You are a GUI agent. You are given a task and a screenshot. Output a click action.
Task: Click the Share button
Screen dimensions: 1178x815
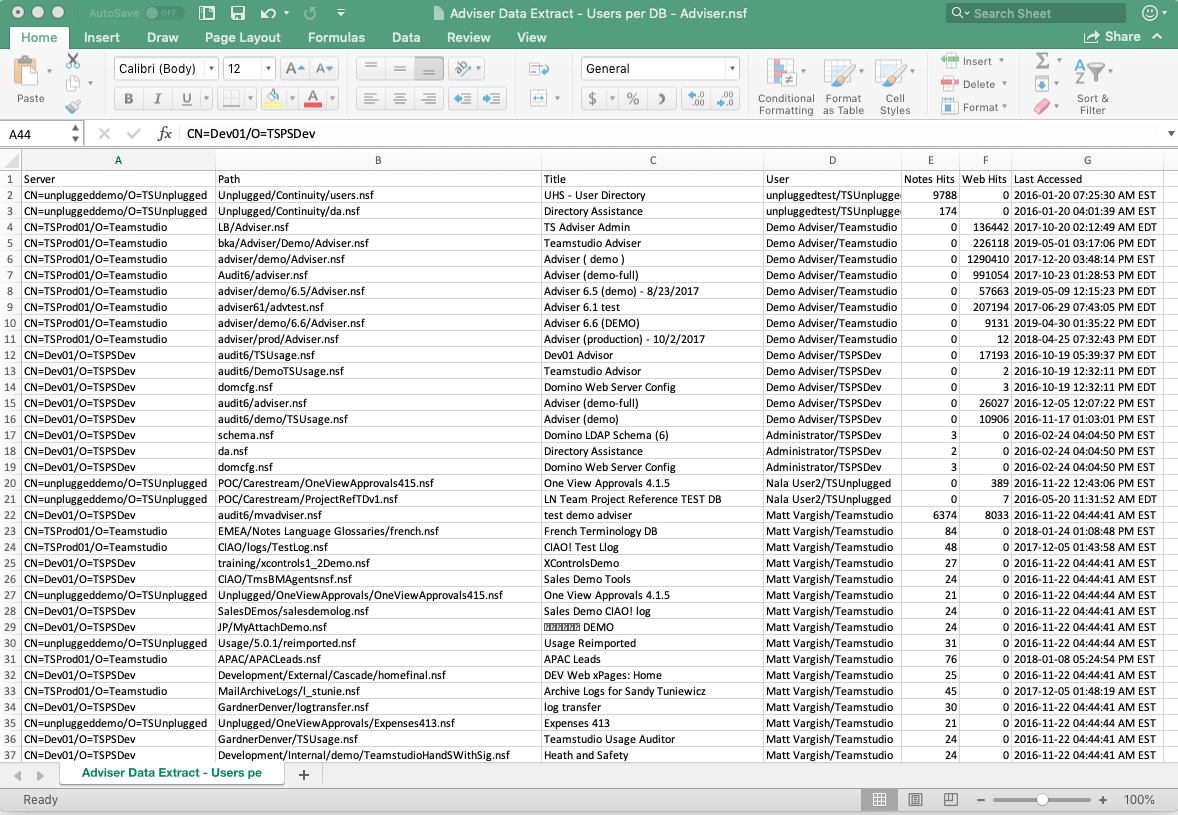pyautogui.click(x=1112, y=37)
